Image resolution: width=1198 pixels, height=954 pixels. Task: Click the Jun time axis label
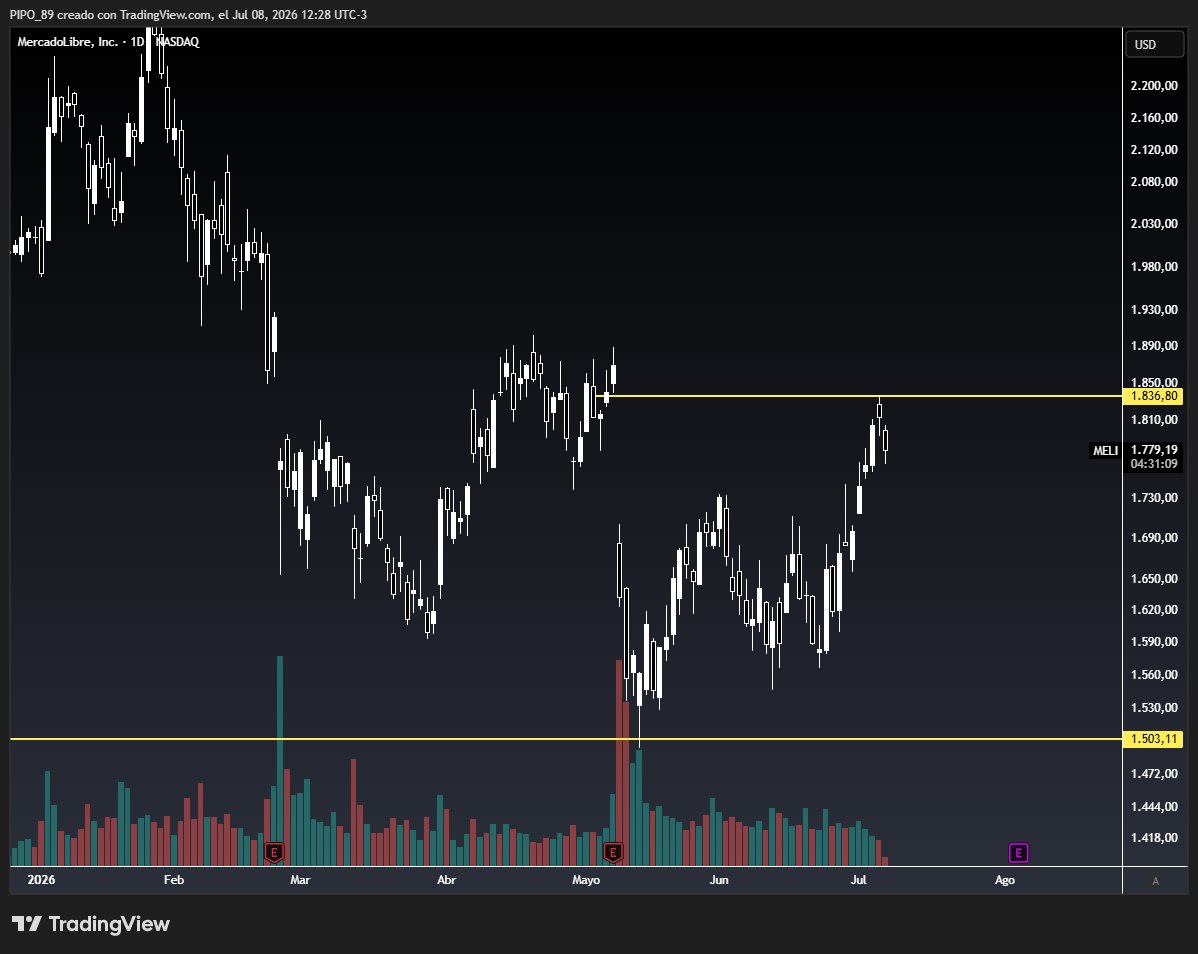point(718,880)
